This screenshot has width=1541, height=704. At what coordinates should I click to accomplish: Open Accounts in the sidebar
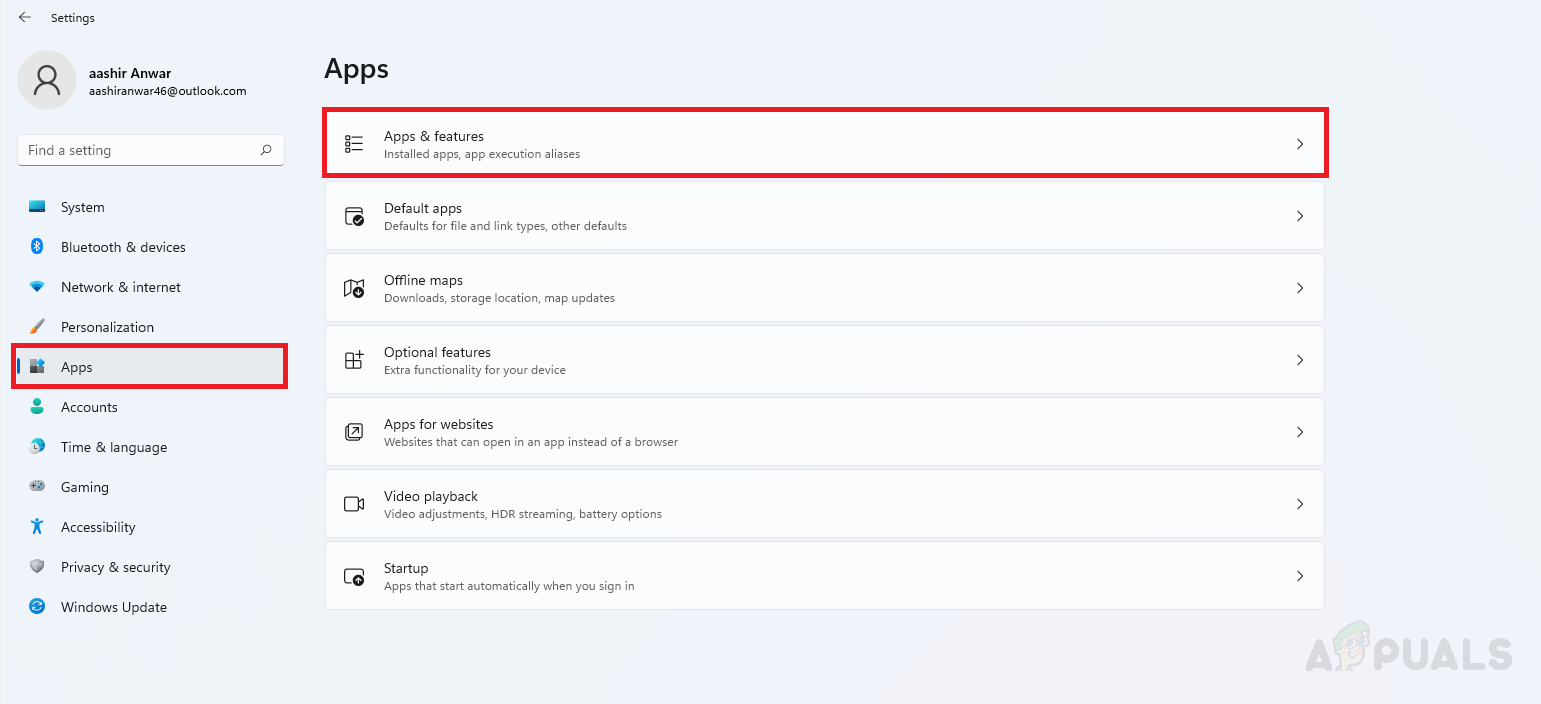[89, 407]
